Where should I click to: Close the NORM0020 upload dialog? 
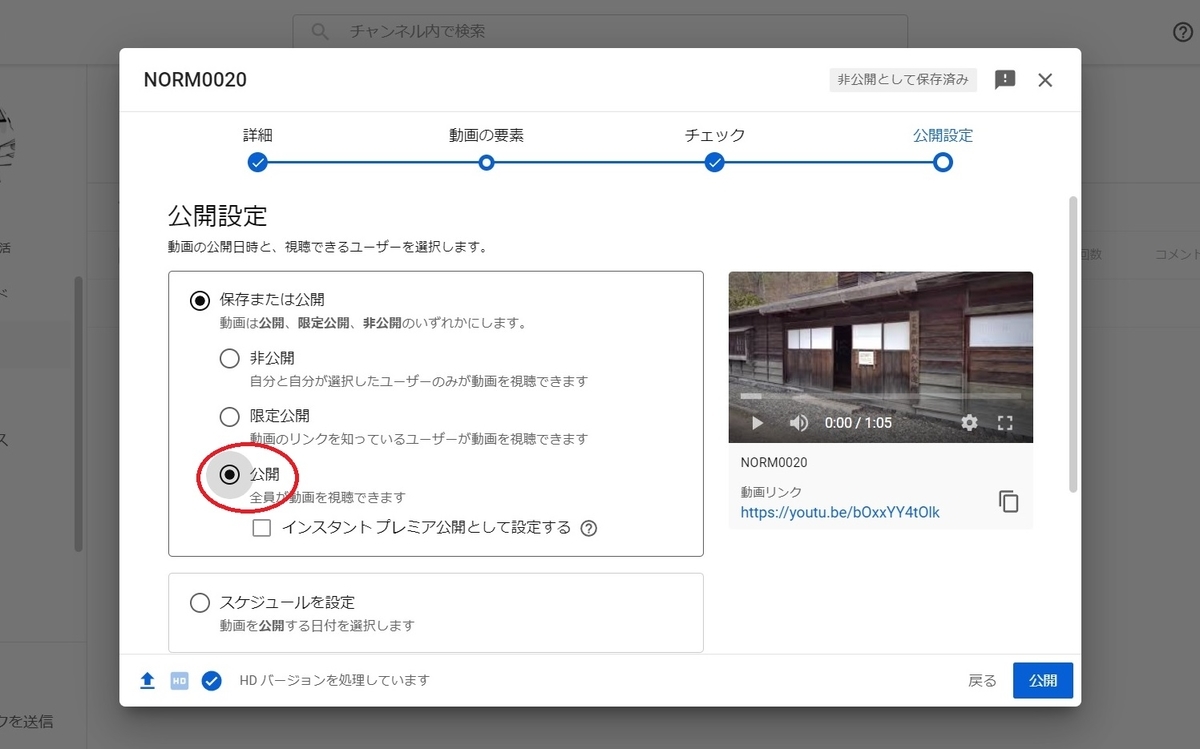[1045, 80]
